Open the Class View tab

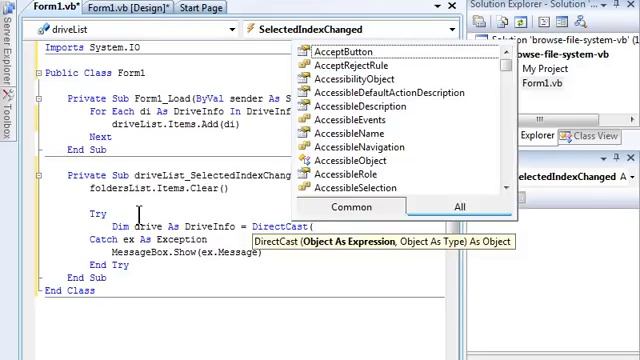click(x=590, y=136)
